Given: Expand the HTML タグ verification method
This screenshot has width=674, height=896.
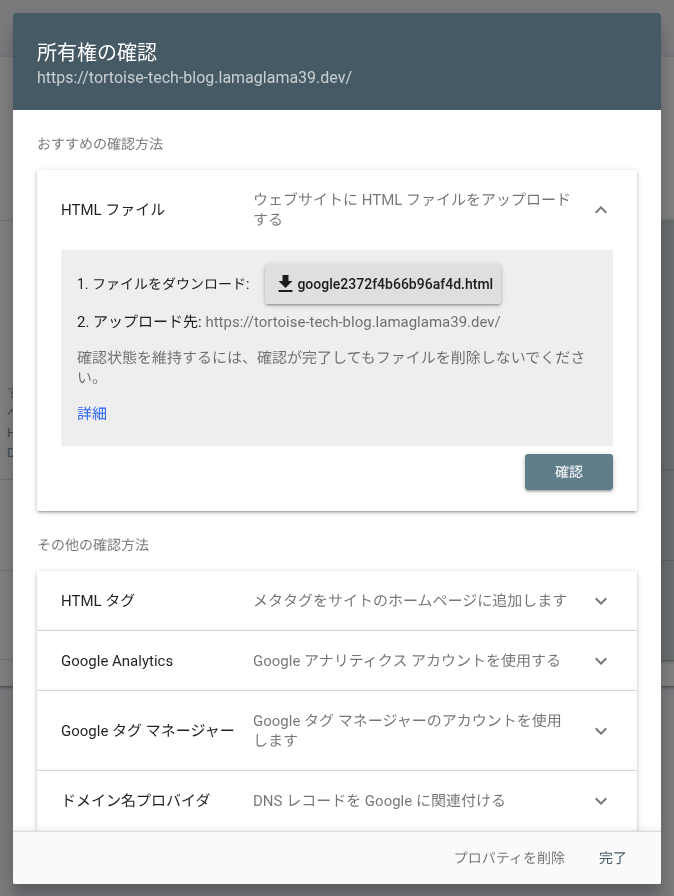Looking at the screenshot, I should tap(601, 601).
